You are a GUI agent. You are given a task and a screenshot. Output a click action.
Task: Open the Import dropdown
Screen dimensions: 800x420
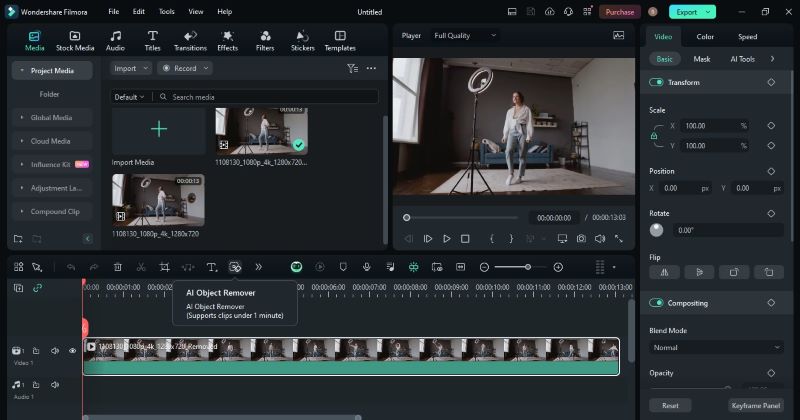[x=131, y=68]
